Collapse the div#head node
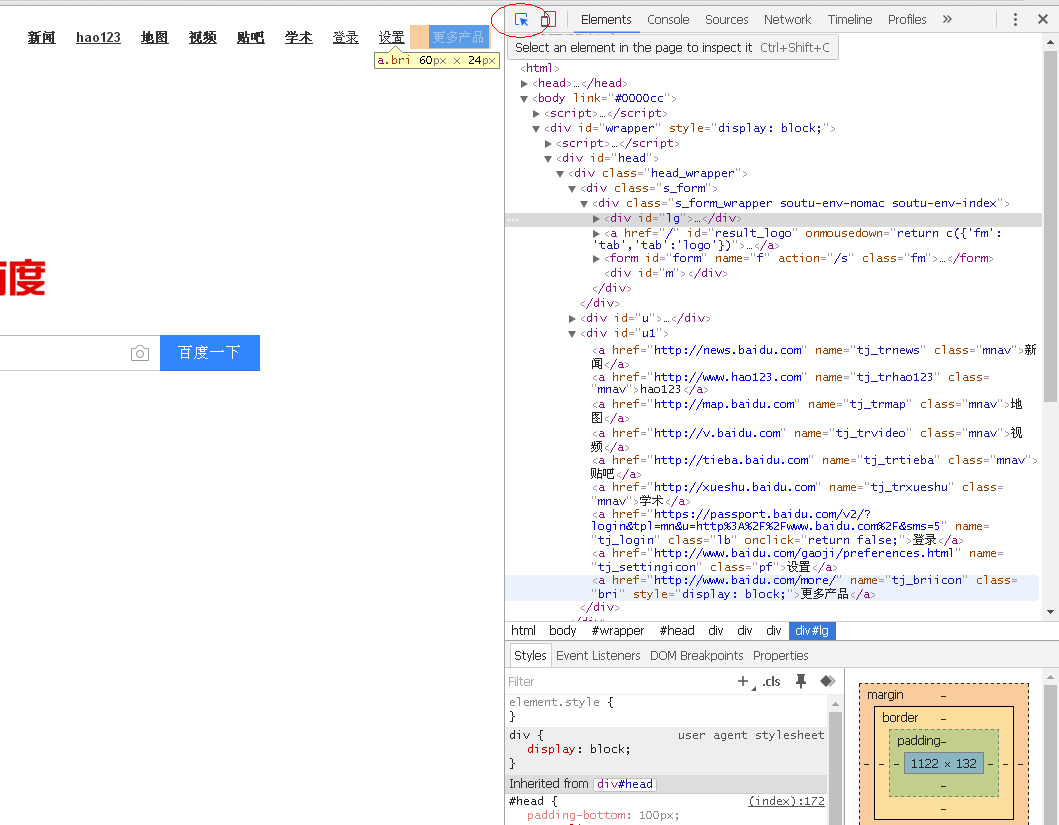Image resolution: width=1059 pixels, height=825 pixels. pyautogui.click(x=548, y=159)
